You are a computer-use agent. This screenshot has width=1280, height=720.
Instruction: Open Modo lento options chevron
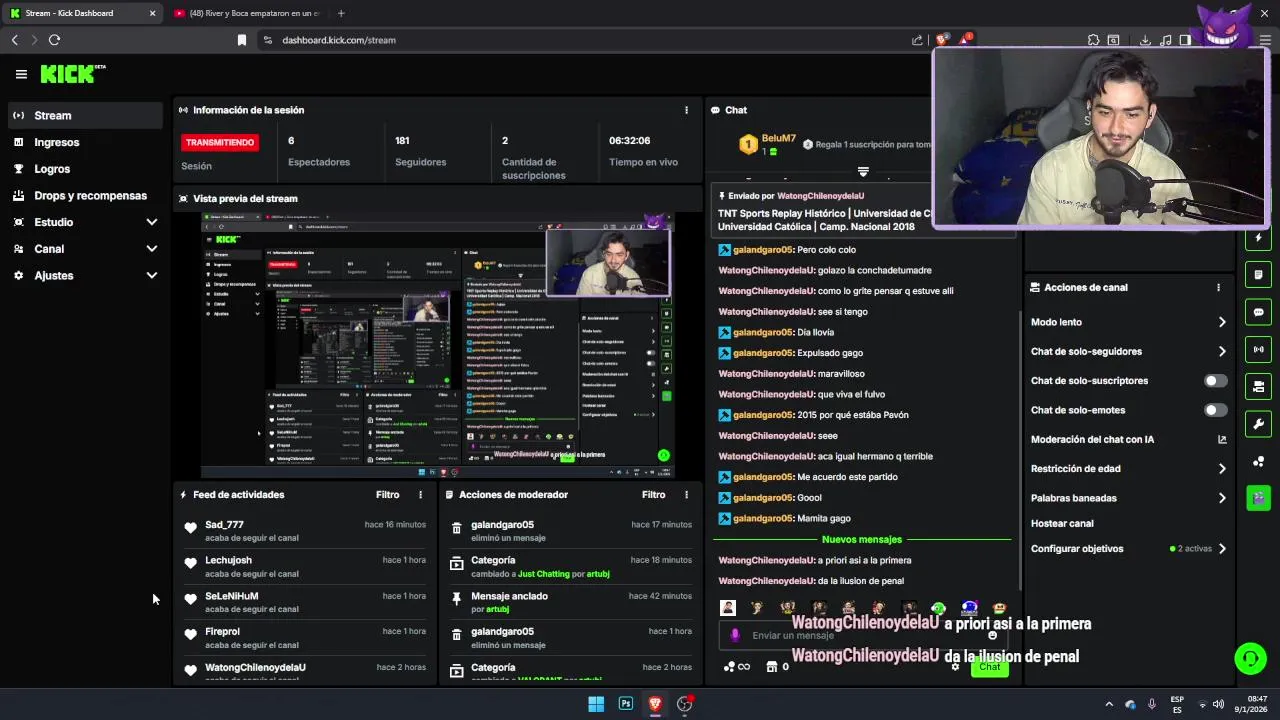(x=1222, y=322)
